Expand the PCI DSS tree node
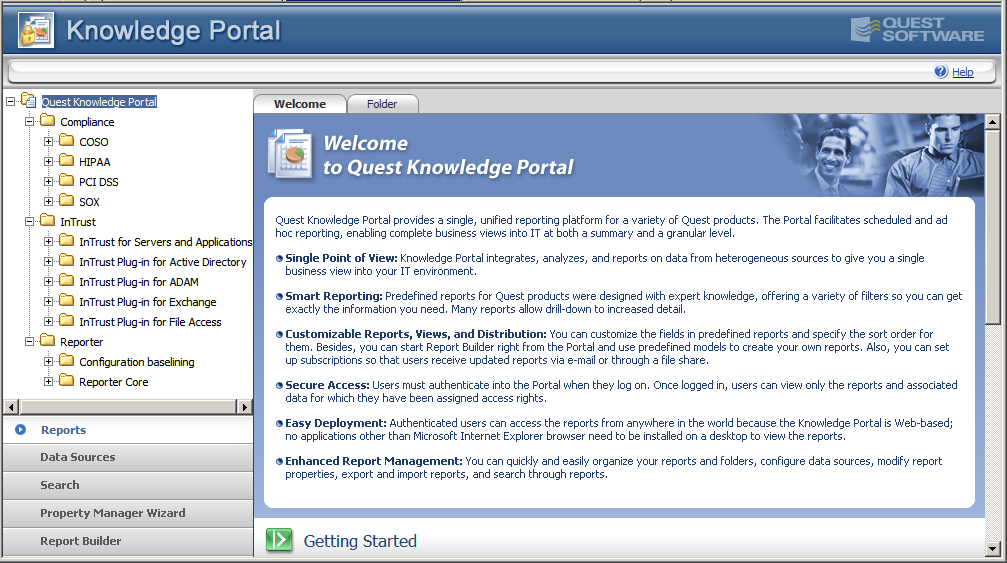This screenshot has height=563, width=1007. click(x=49, y=181)
